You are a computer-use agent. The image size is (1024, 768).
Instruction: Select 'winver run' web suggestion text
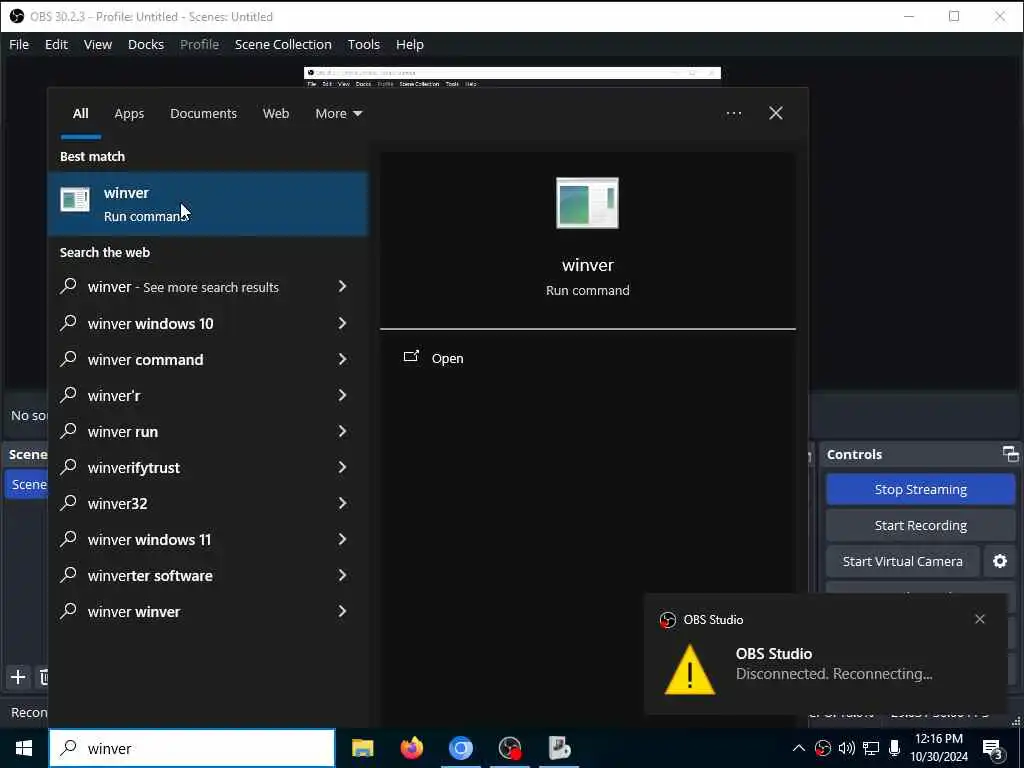click(x=123, y=432)
